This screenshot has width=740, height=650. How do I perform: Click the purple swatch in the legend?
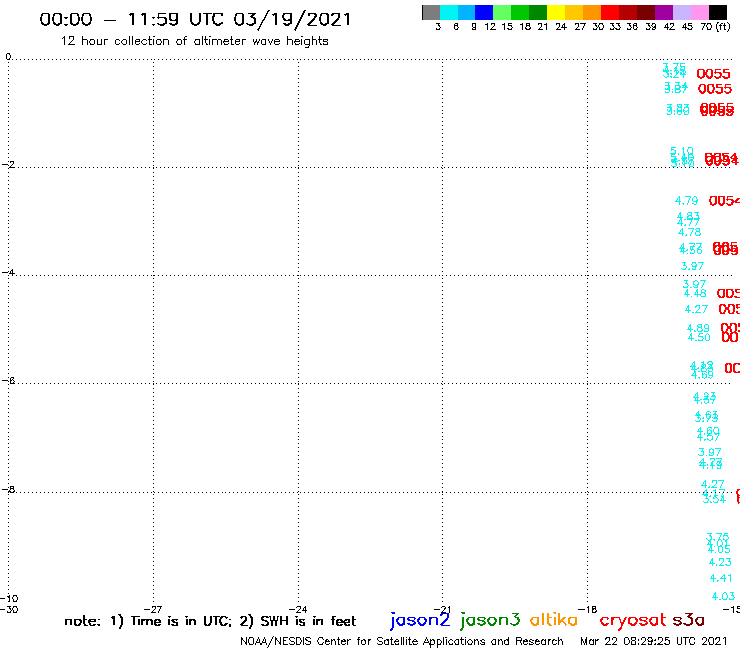pyautogui.click(x=664, y=12)
